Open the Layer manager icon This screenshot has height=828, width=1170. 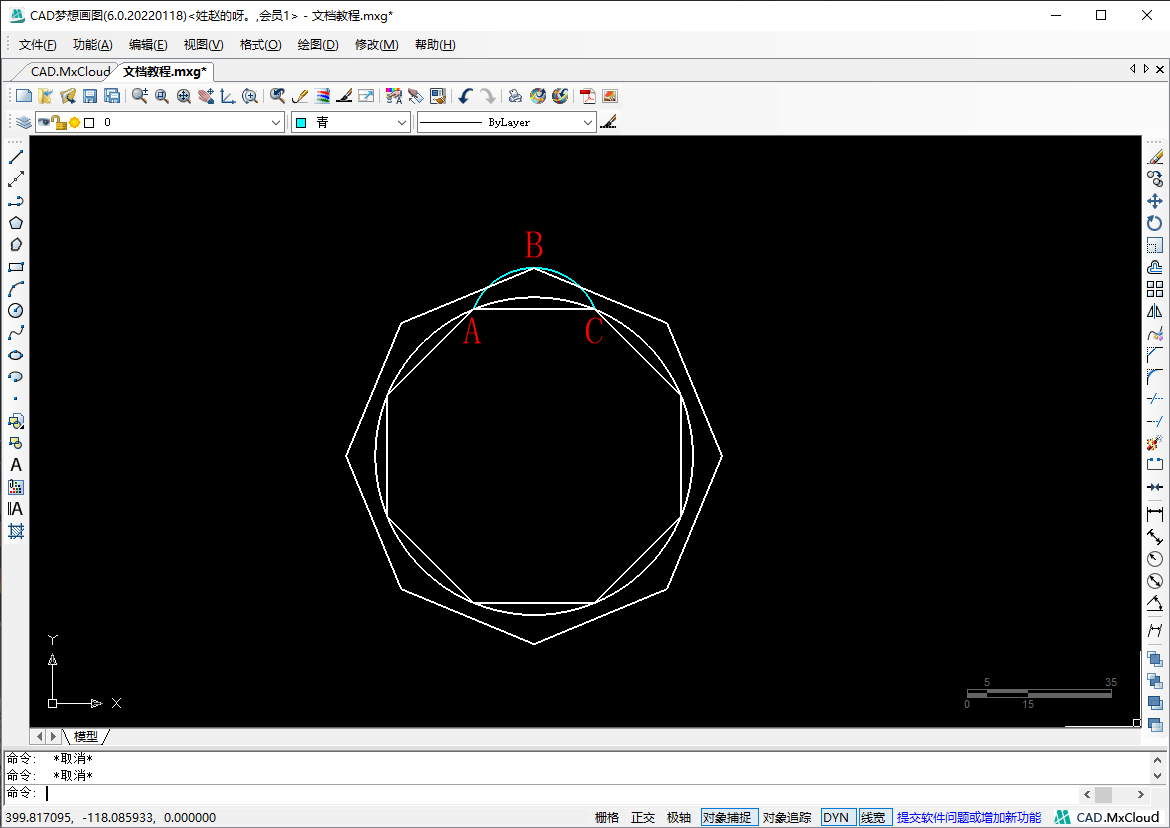[x=24, y=122]
